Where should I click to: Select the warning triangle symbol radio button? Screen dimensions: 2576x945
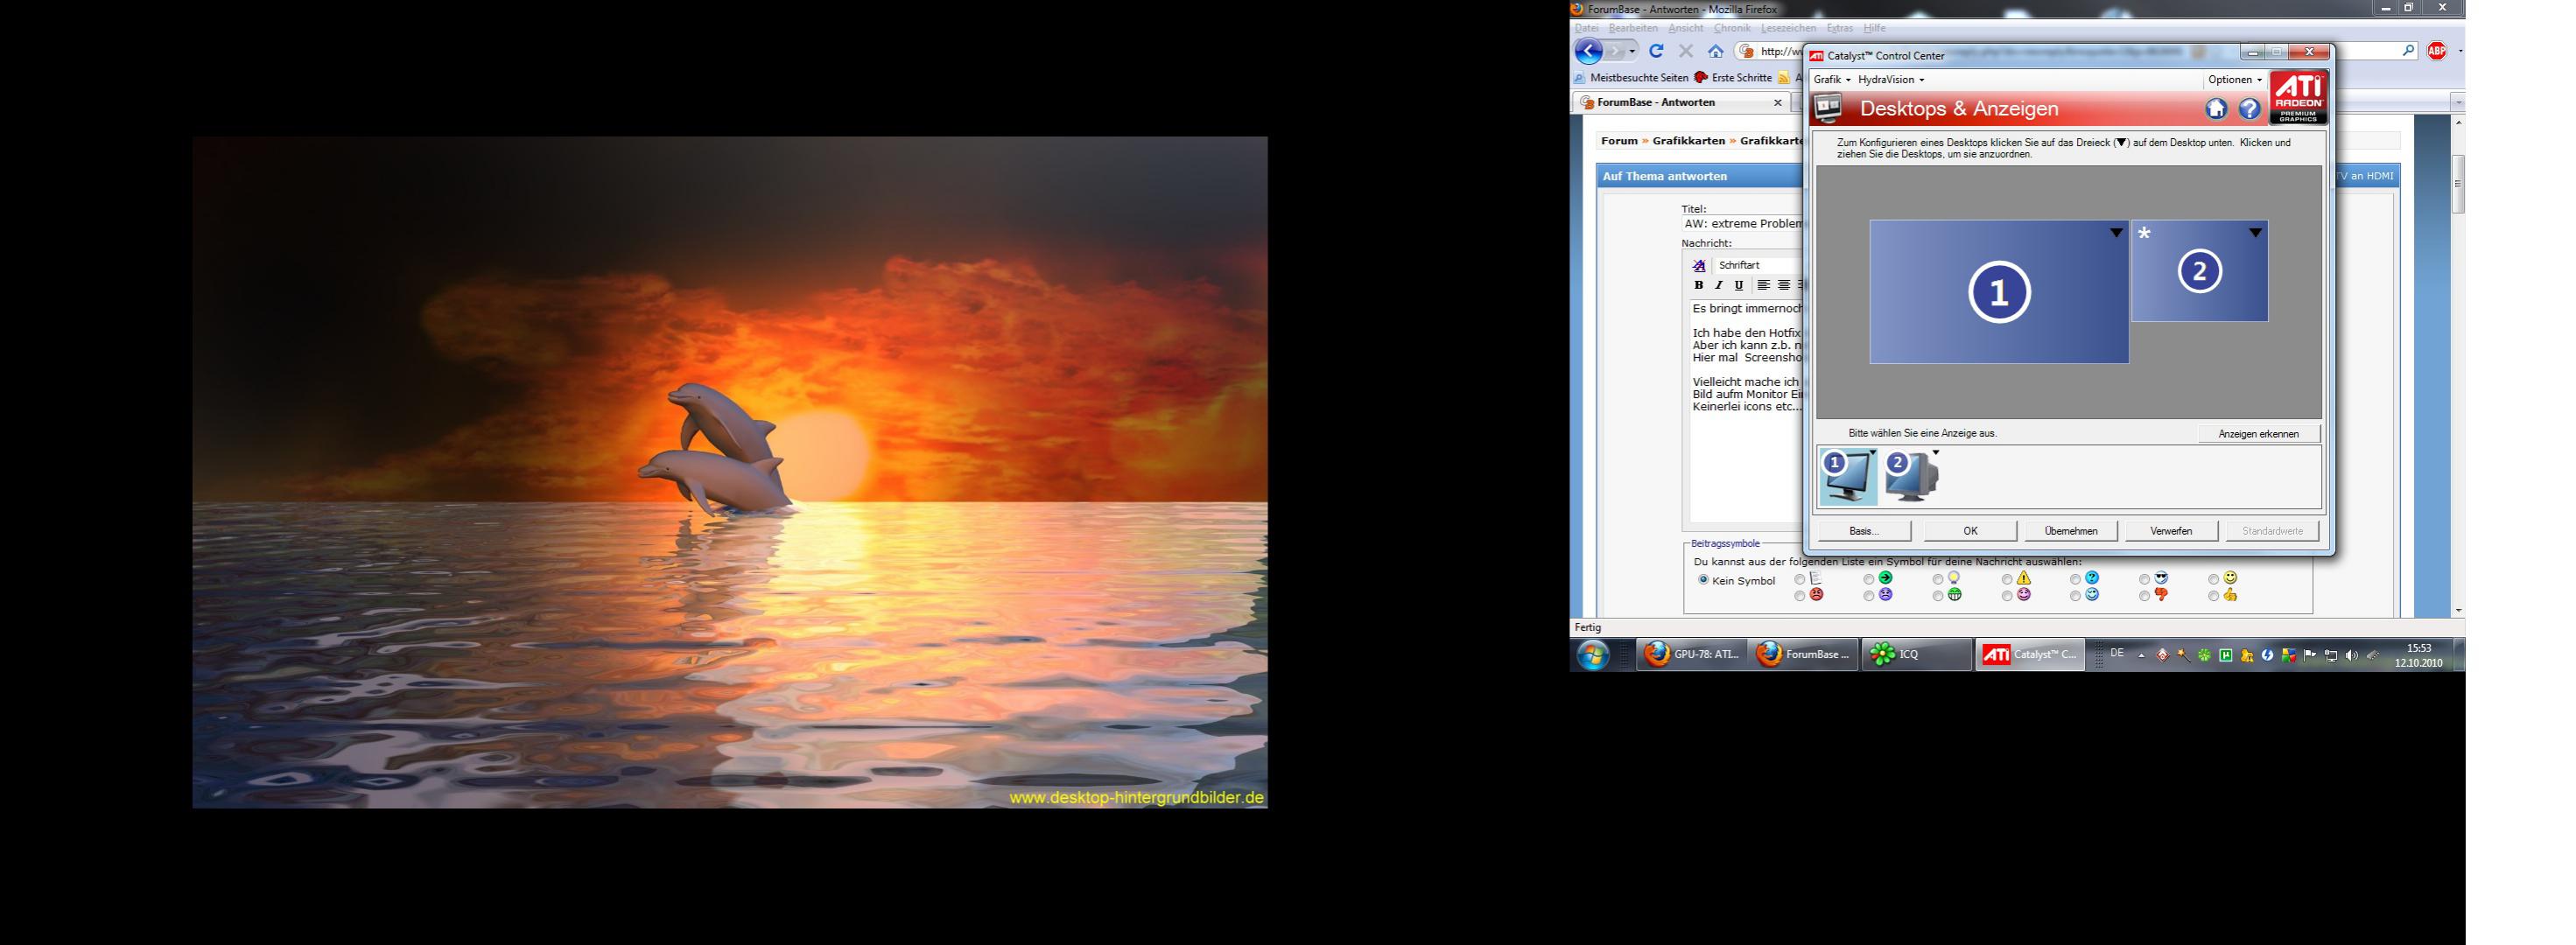coord(2007,579)
